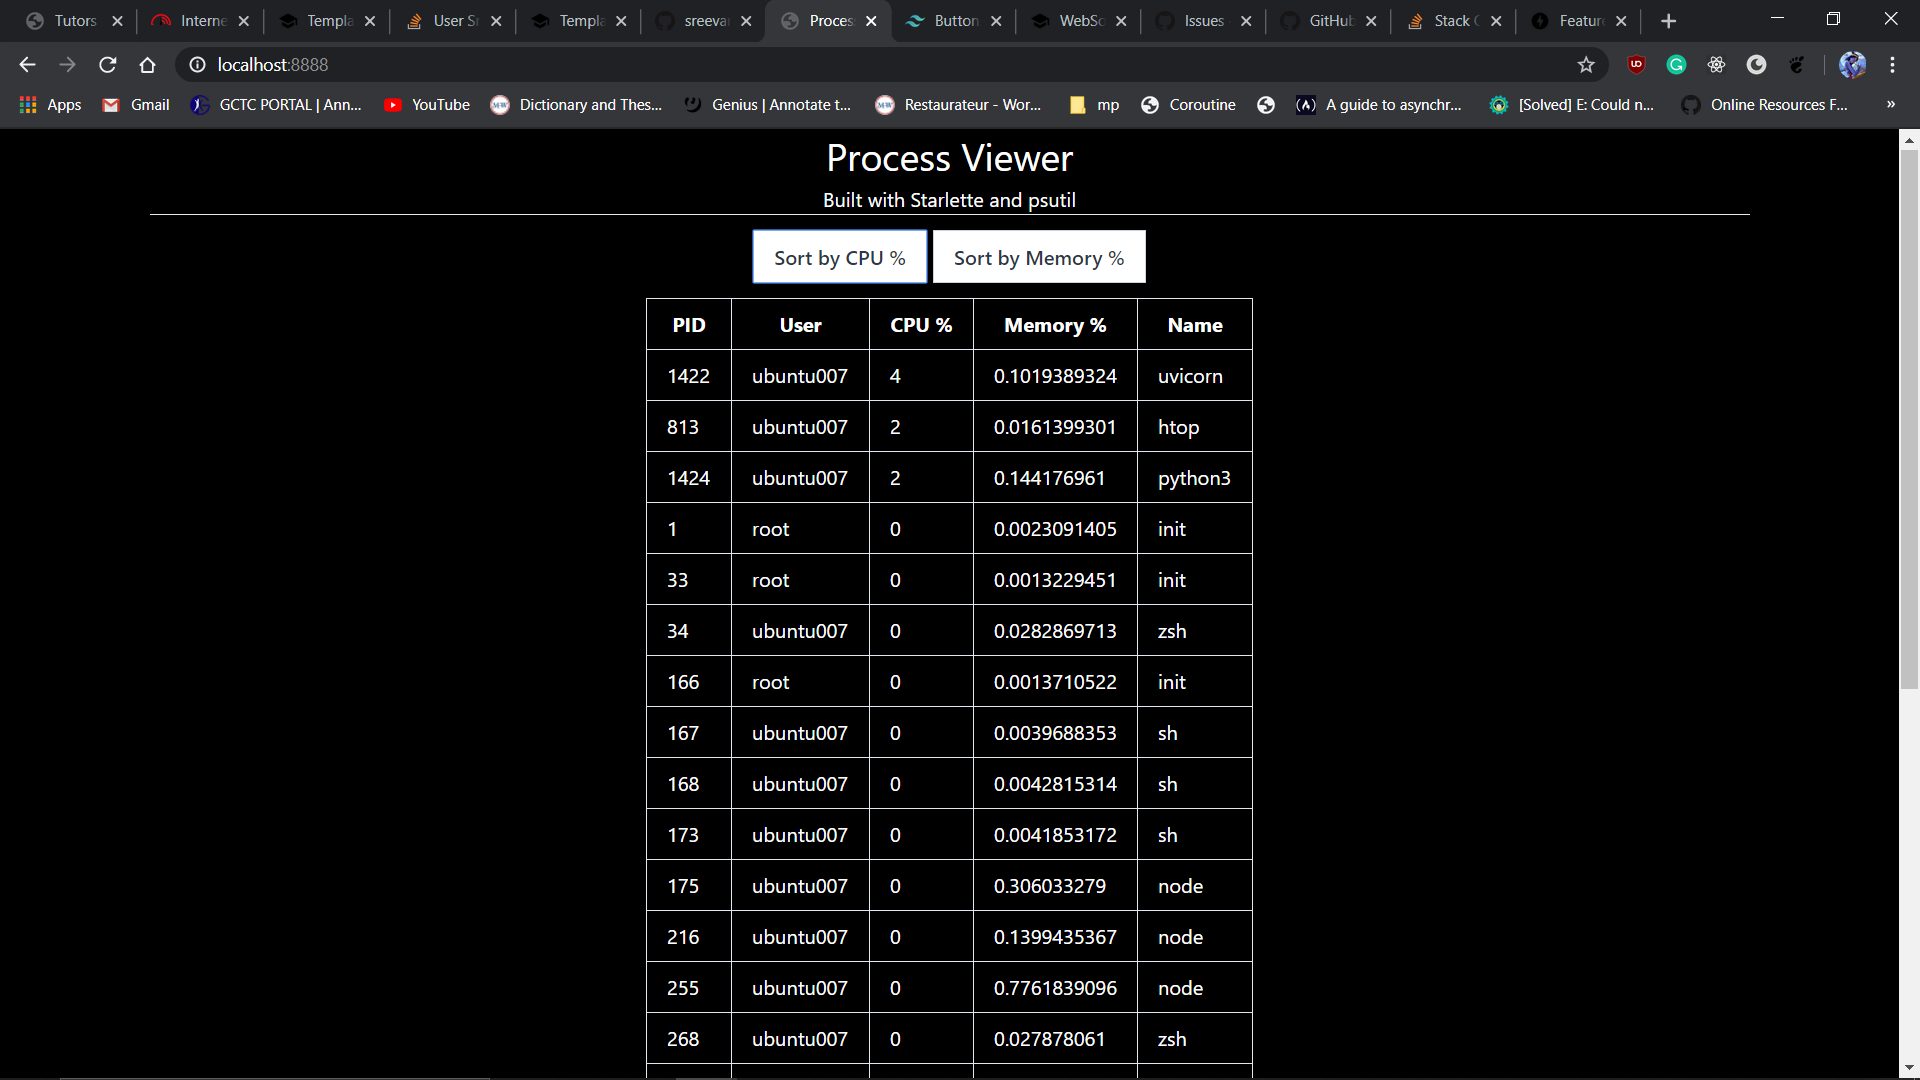
Task: Open the Apps bookmark shortcut
Action: [x=50, y=105]
